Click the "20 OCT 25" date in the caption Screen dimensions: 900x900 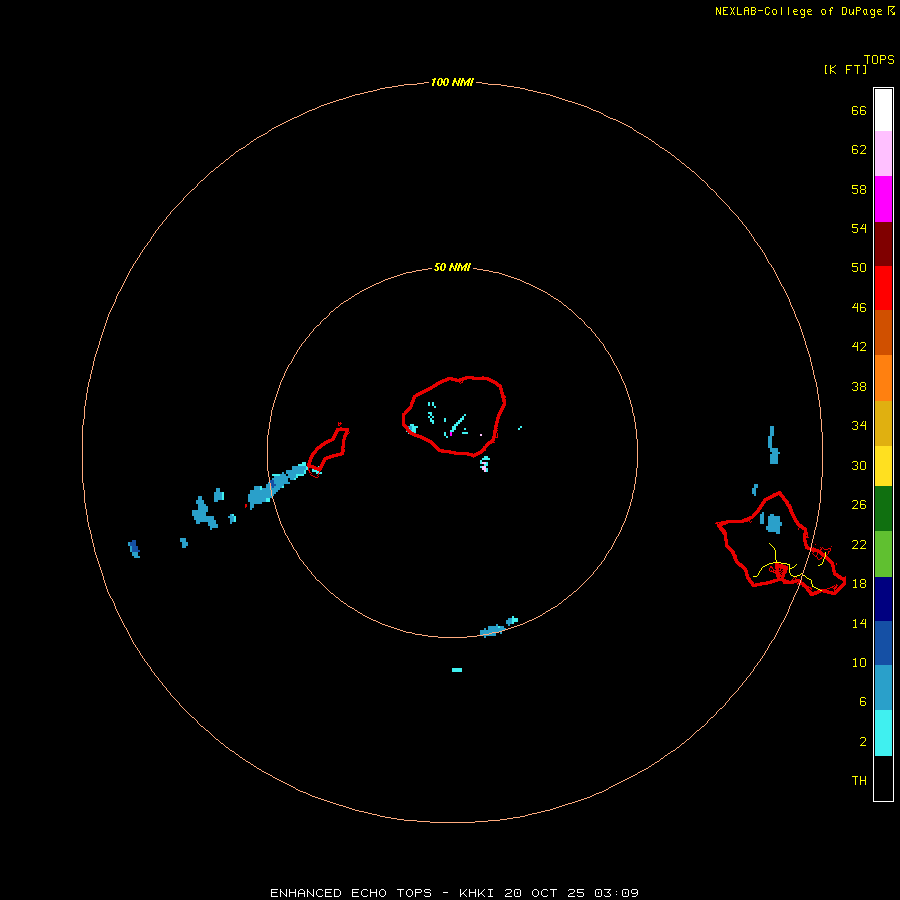tap(544, 893)
